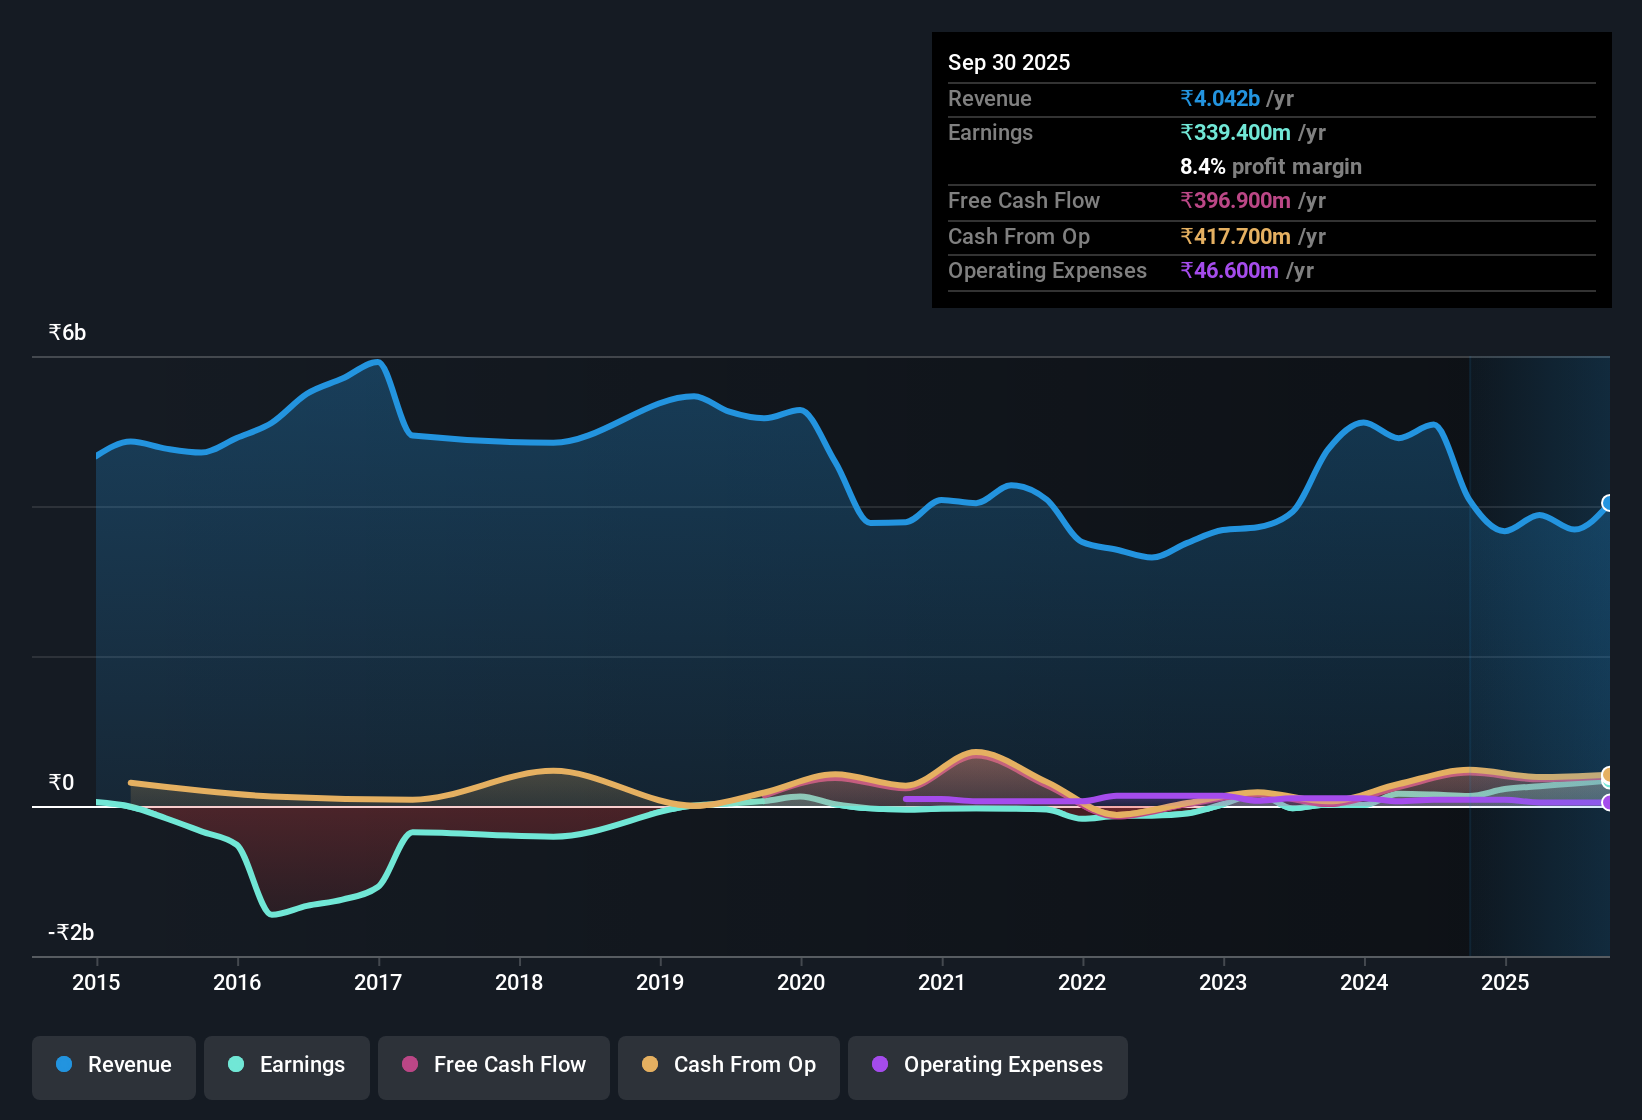
Task: Select the purple Operating Expenses dot in legend
Action: pos(880,1065)
